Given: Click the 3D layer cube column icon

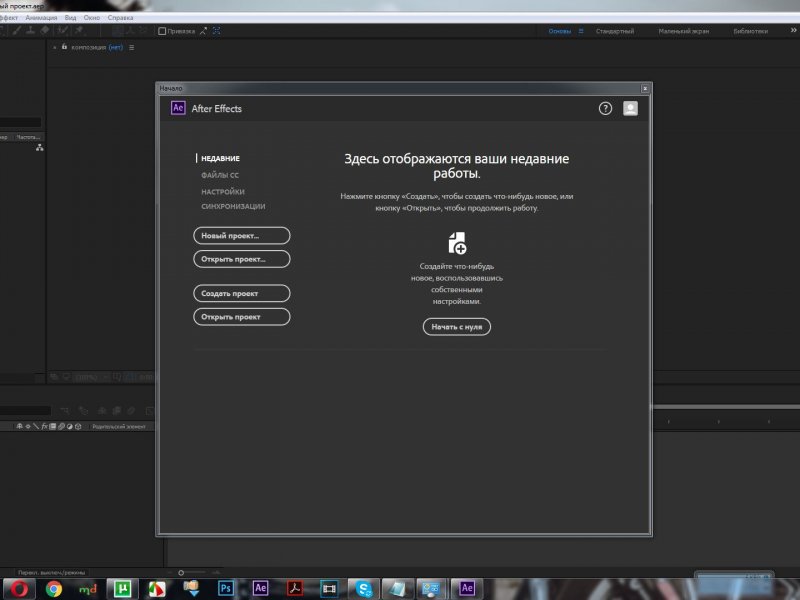Looking at the screenshot, I should 78,426.
